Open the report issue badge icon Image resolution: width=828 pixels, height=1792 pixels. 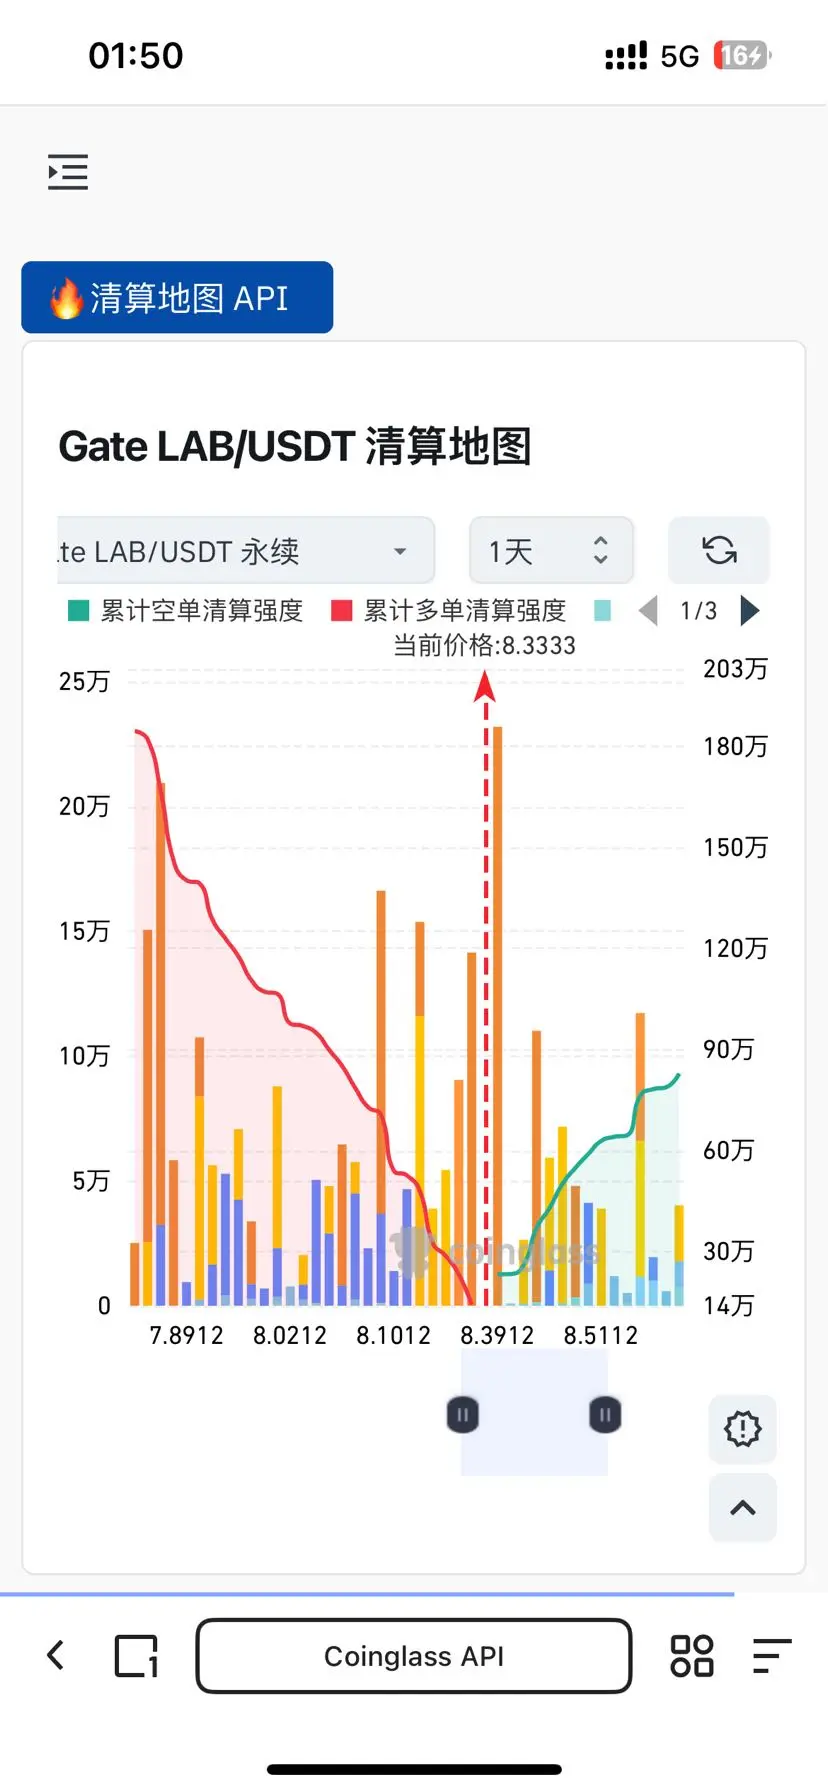point(743,1428)
